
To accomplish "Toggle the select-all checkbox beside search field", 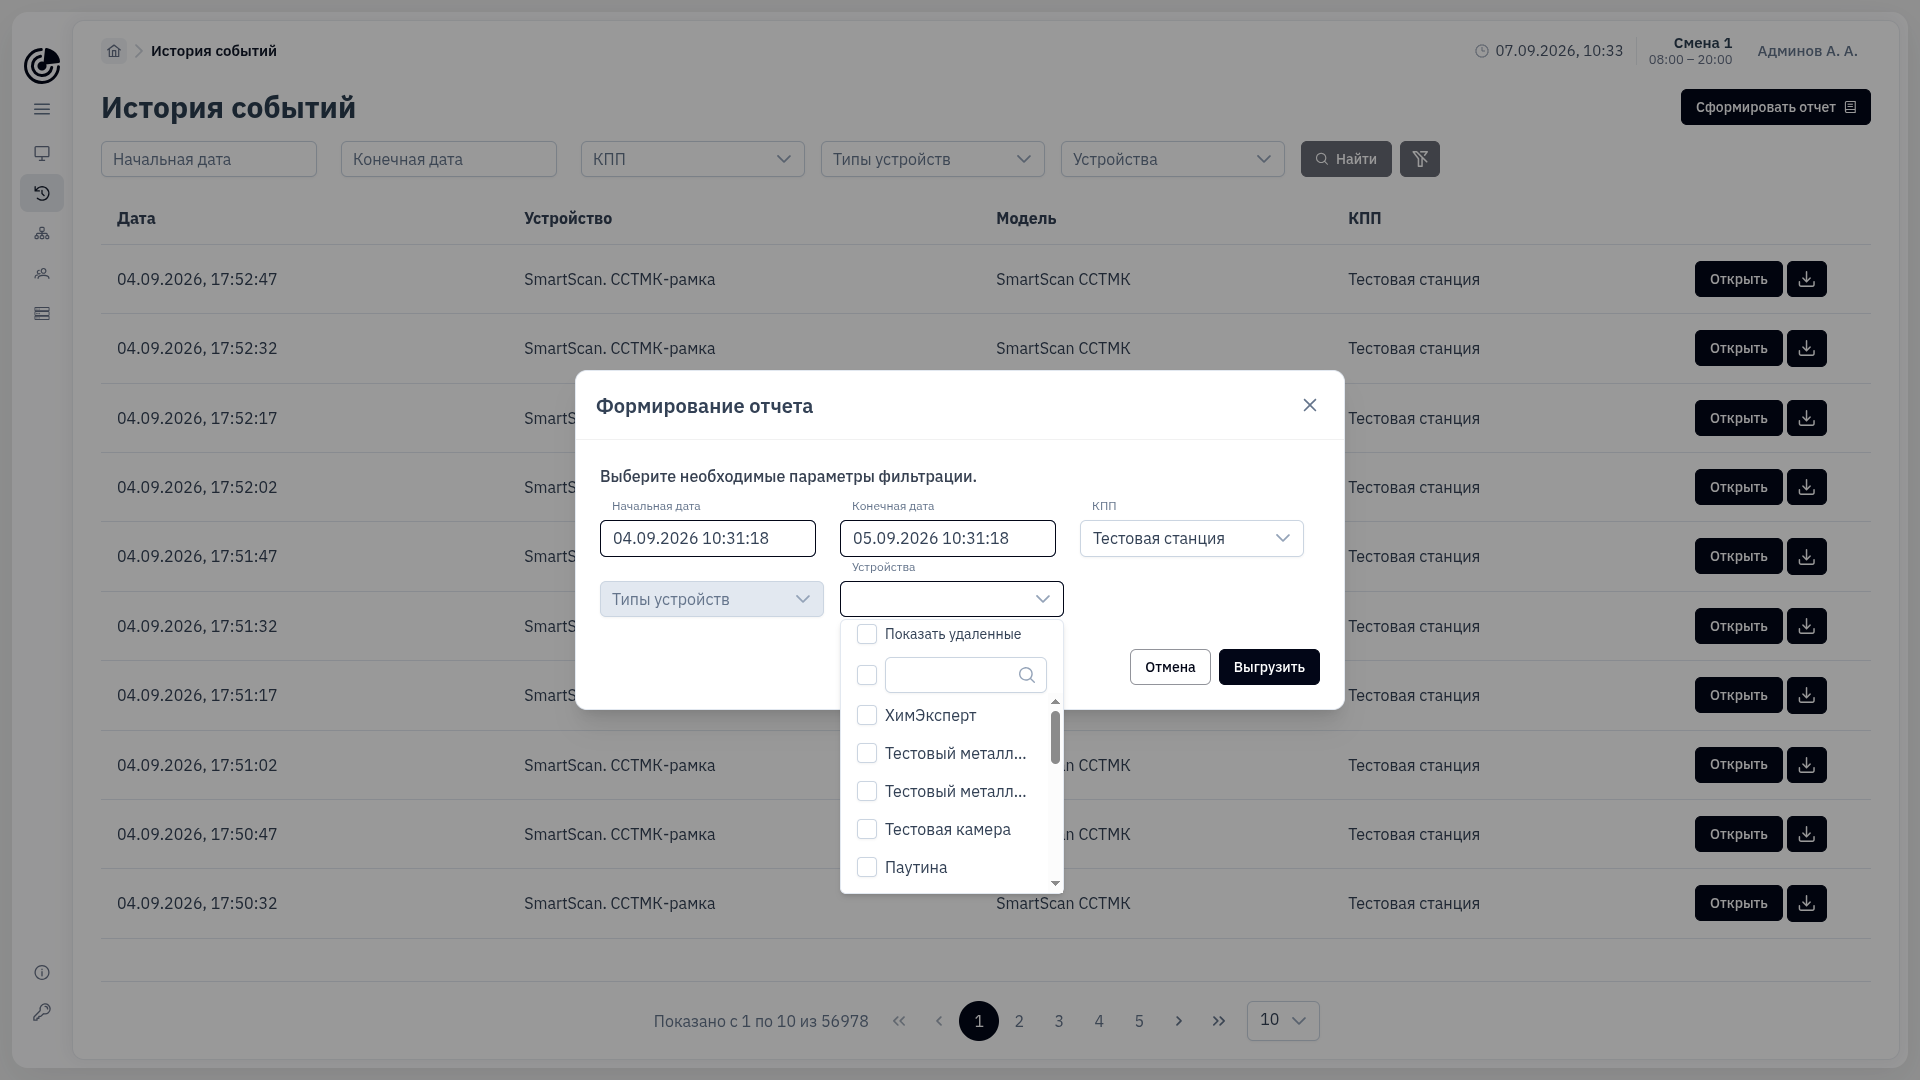I will 867,675.
